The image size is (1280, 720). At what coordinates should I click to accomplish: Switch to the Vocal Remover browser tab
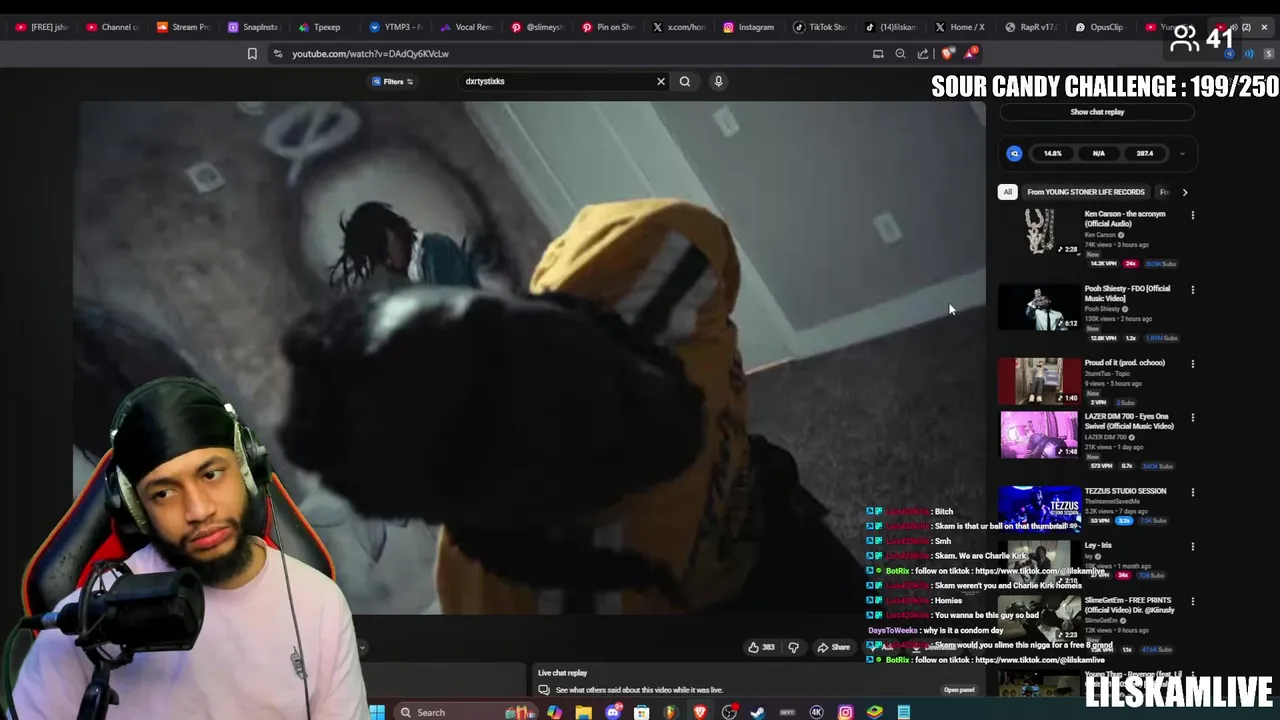pos(467,27)
